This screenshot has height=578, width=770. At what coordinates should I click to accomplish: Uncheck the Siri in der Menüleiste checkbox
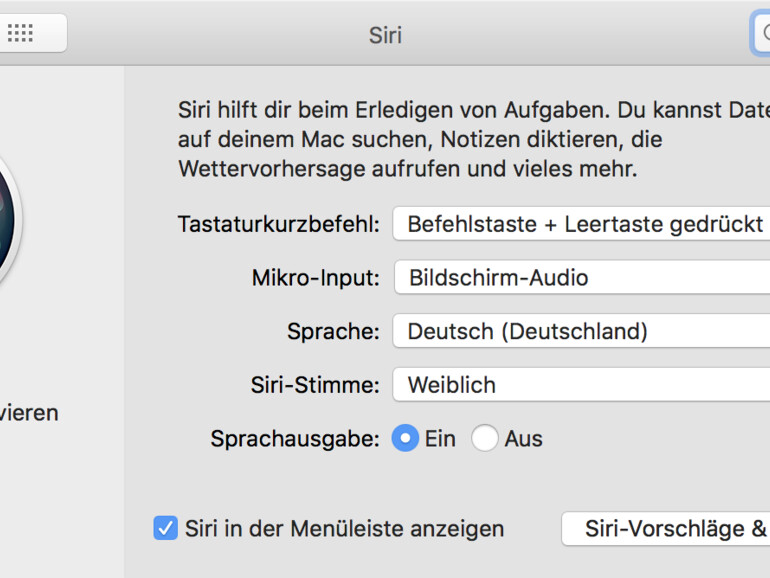click(x=165, y=528)
